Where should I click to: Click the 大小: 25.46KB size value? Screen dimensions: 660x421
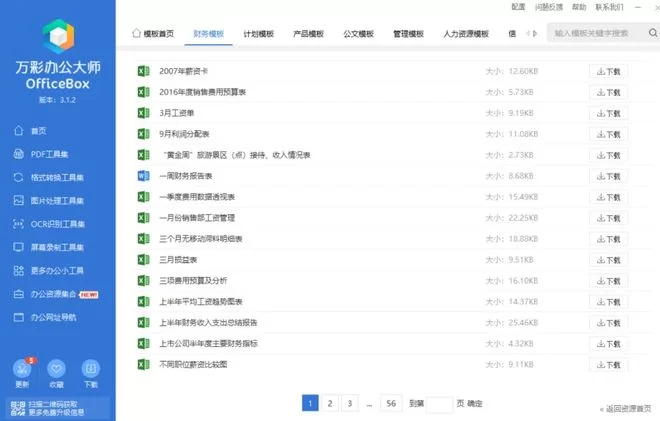point(511,322)
